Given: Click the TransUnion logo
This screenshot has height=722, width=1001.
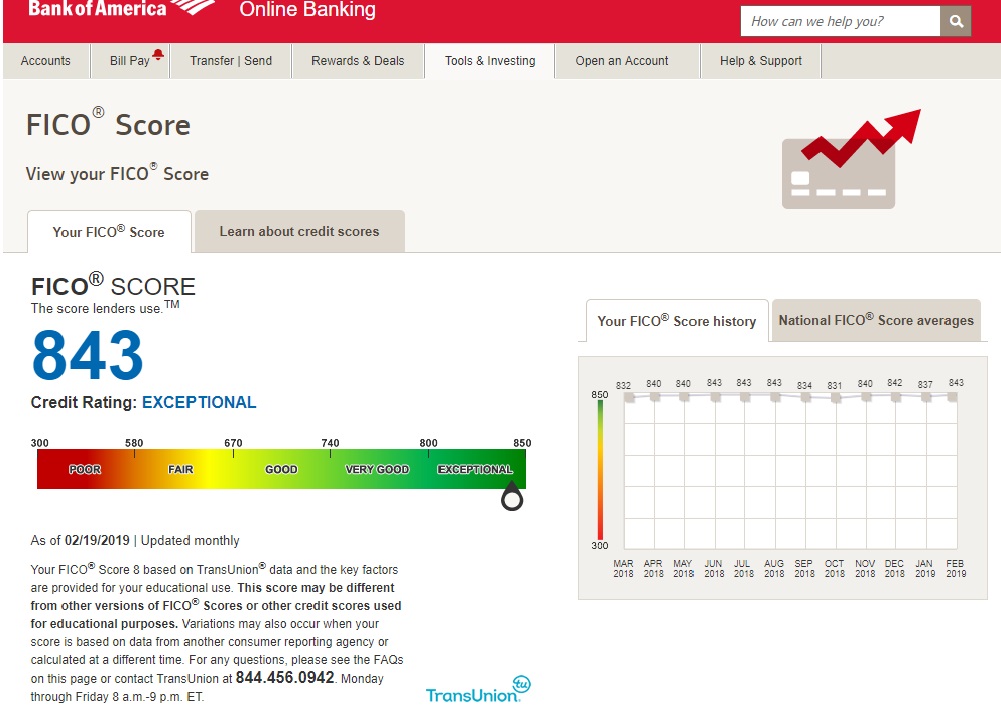Looking at the screenshot, I should [x=478, y=689].
